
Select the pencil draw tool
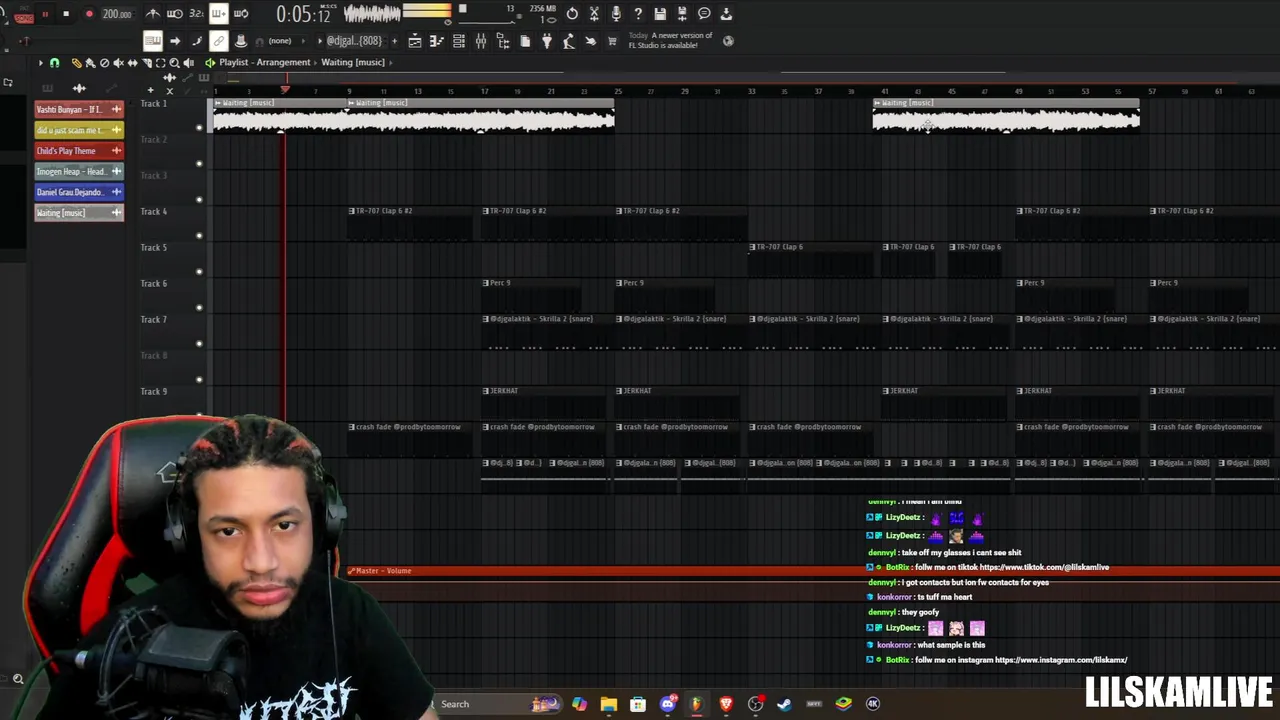click(x=76, y=63)
